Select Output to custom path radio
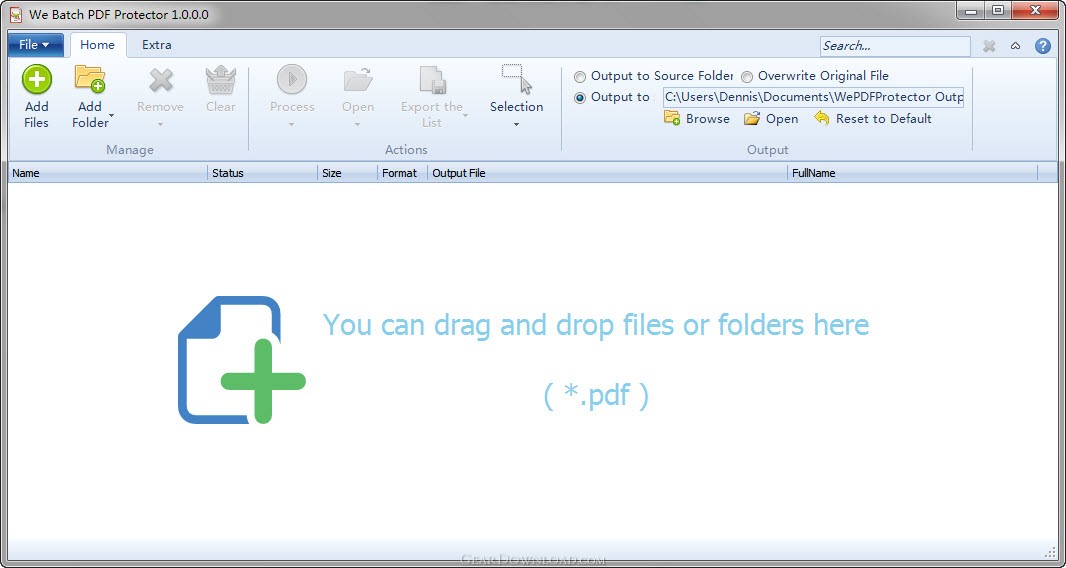 [x=580, y=97]
